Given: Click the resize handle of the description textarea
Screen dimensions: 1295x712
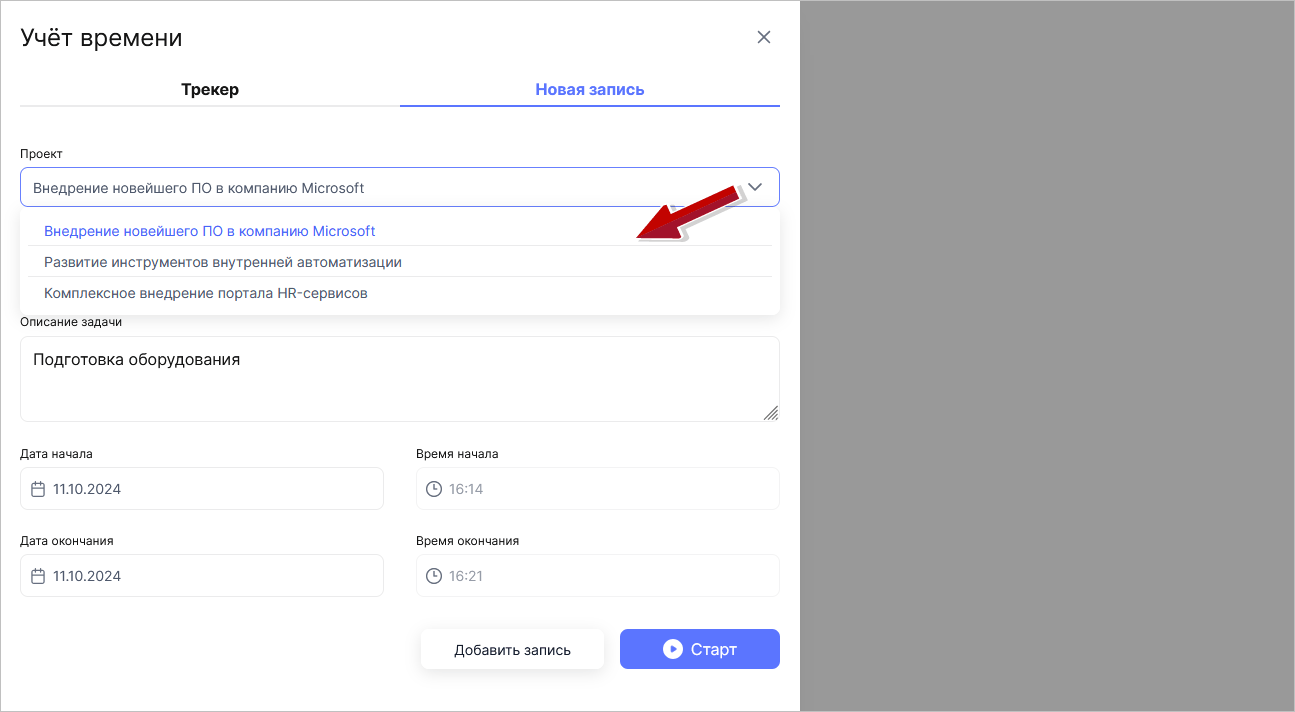Looking at the screenshot, I should 770,411.
